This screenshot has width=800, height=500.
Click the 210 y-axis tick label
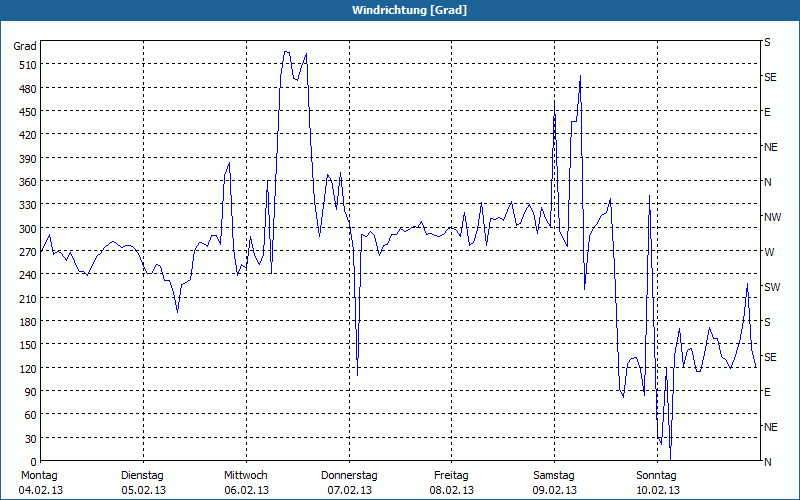(27, 298)
